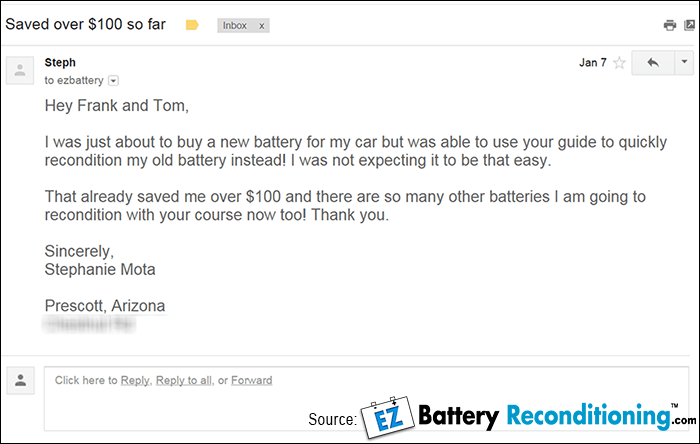The image size is (700, 444).
Task: Click the 'Reply to all' link
Action: click(x=184, y=380)
